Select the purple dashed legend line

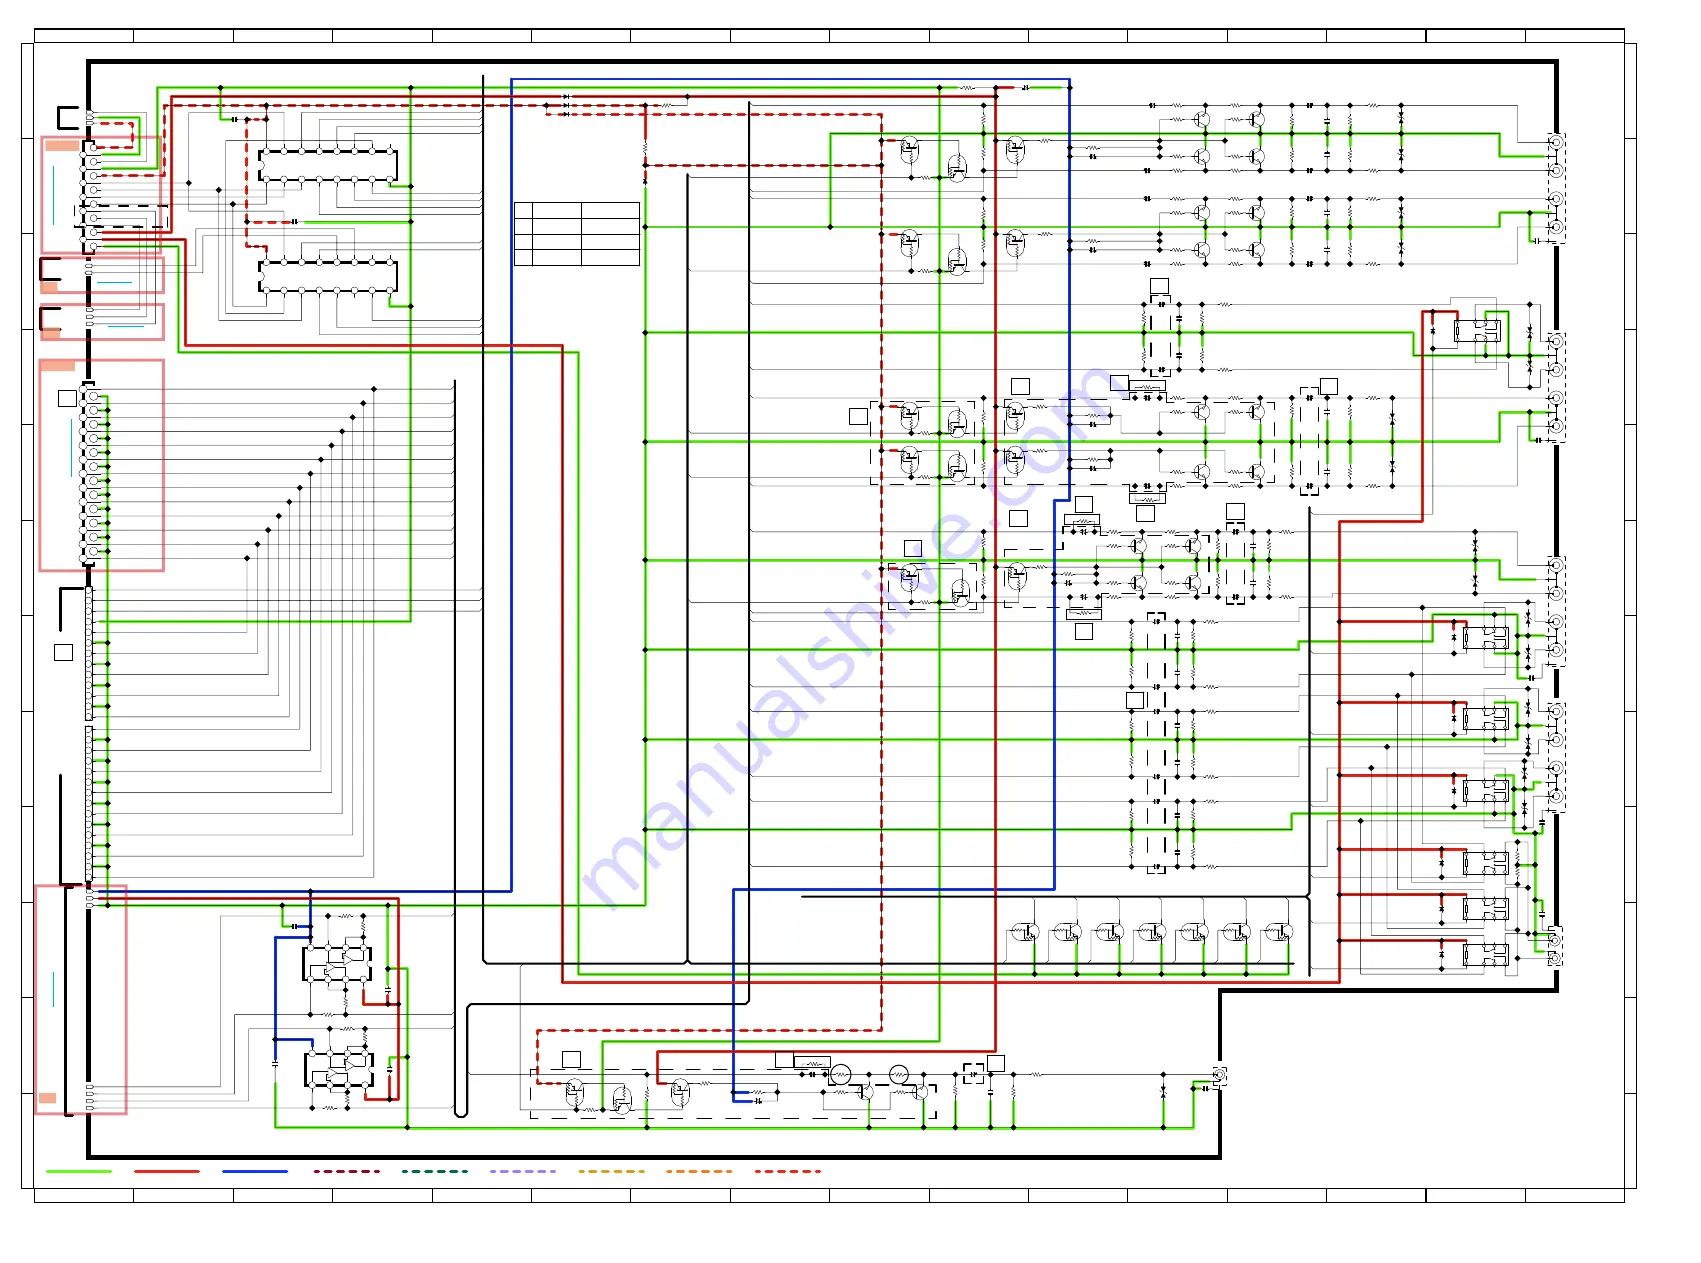coord(523,1171)
